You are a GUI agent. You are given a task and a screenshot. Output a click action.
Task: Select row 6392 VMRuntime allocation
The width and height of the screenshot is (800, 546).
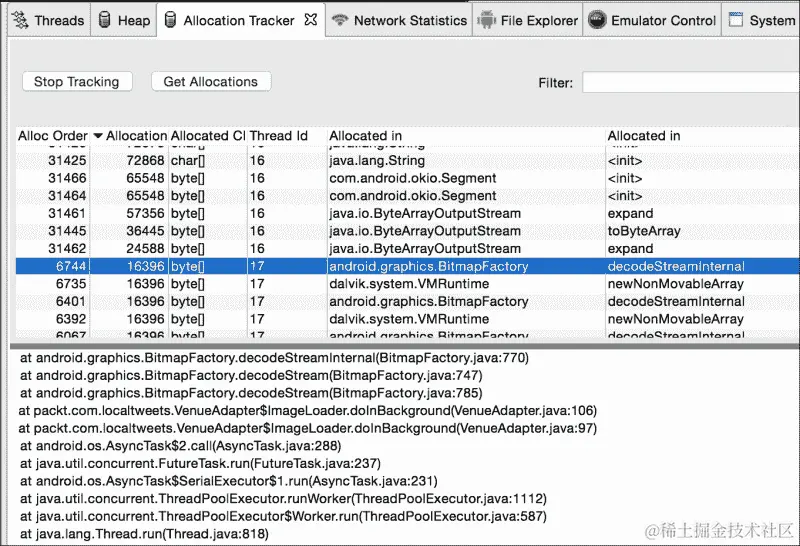[x=408, y=319]
